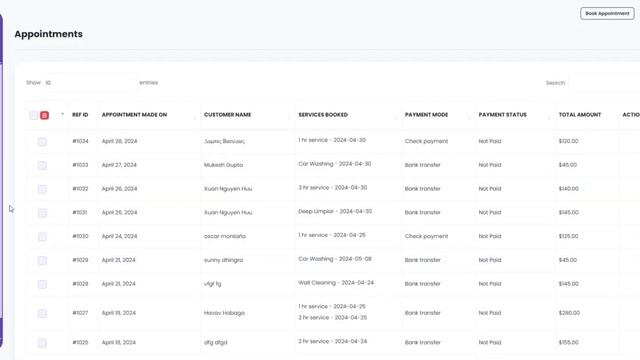
Task: Click Not Paid status in row #1034
Action: pos(489,141)
